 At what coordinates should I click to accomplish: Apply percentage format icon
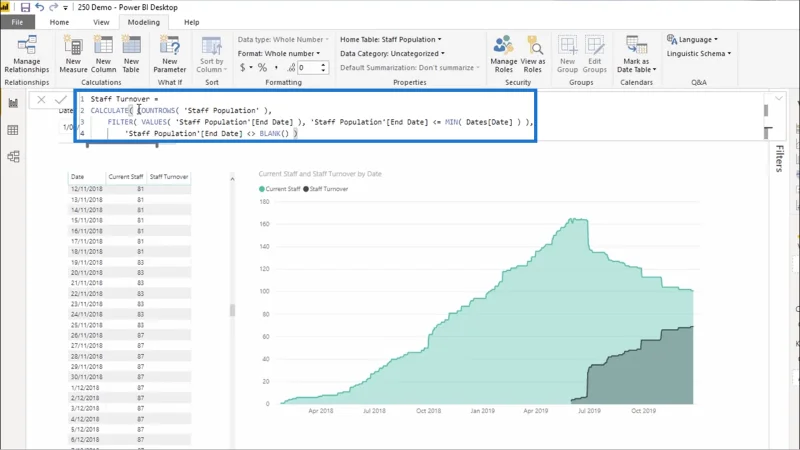click(x=262, y=67)
